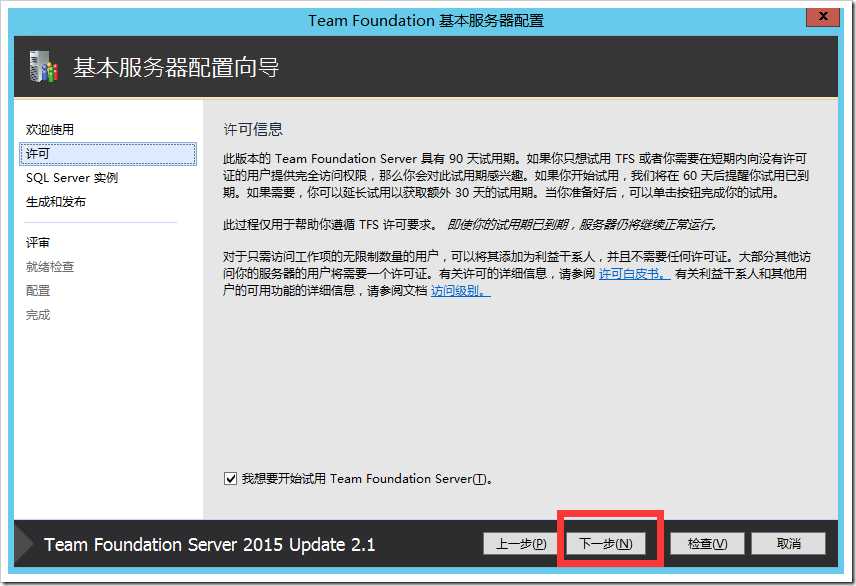The height and width of the screenshot is (586, 856).
Task: Open the 欢迎使用 wizard step
Action: tap(50, 129)
